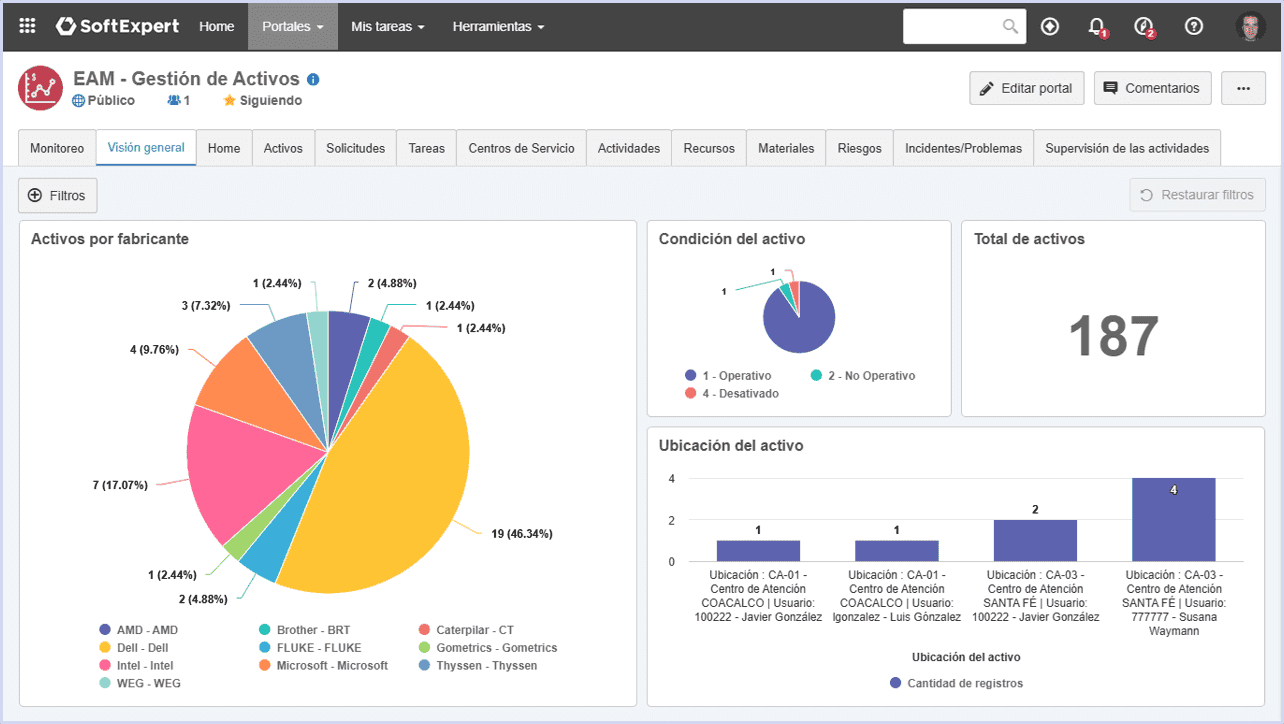
Task: Open the add new plus icon
Action: (x=1050, y=27)
